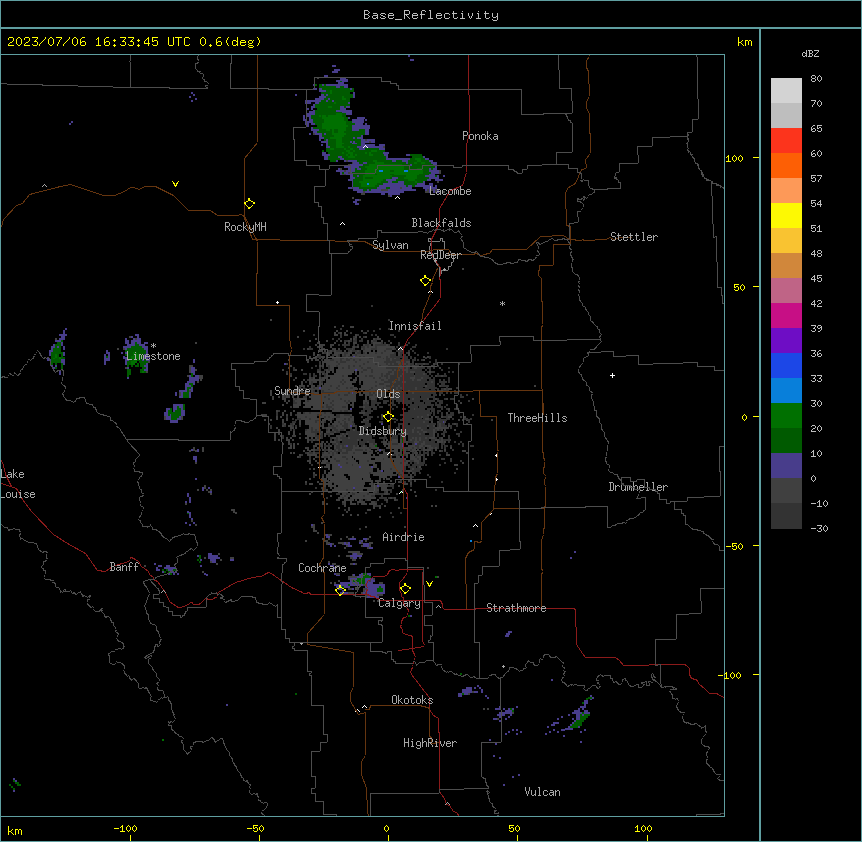
Task: Click the Limestone label
Action: (153, 356)
